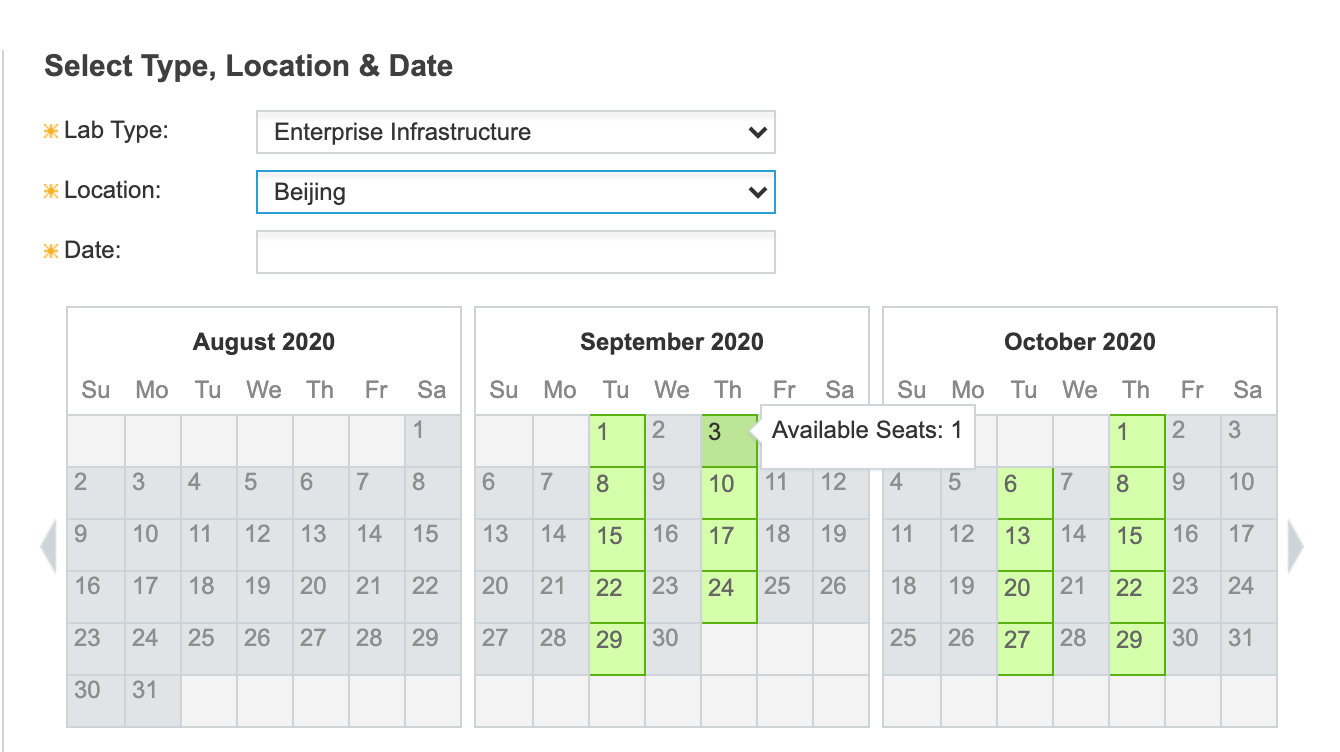Pick October 6 green date cell

point(1025,493)
